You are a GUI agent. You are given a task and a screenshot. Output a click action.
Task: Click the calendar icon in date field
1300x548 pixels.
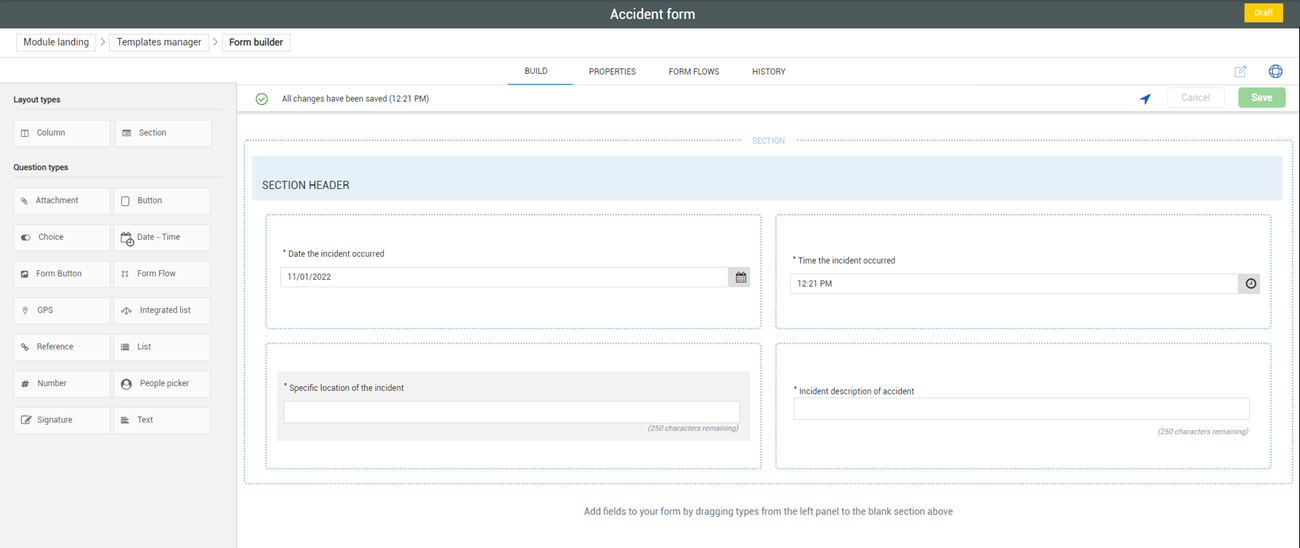[740, 277]
